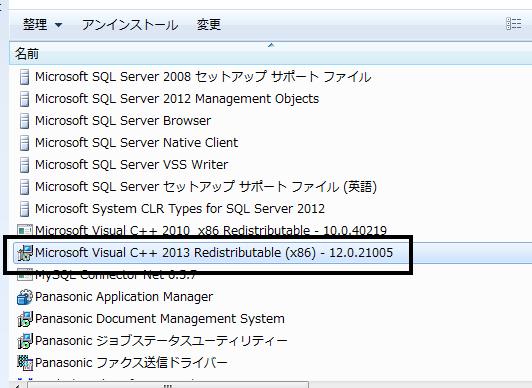
Task: Sort the list by the 名前 column header
Action: 27,54
